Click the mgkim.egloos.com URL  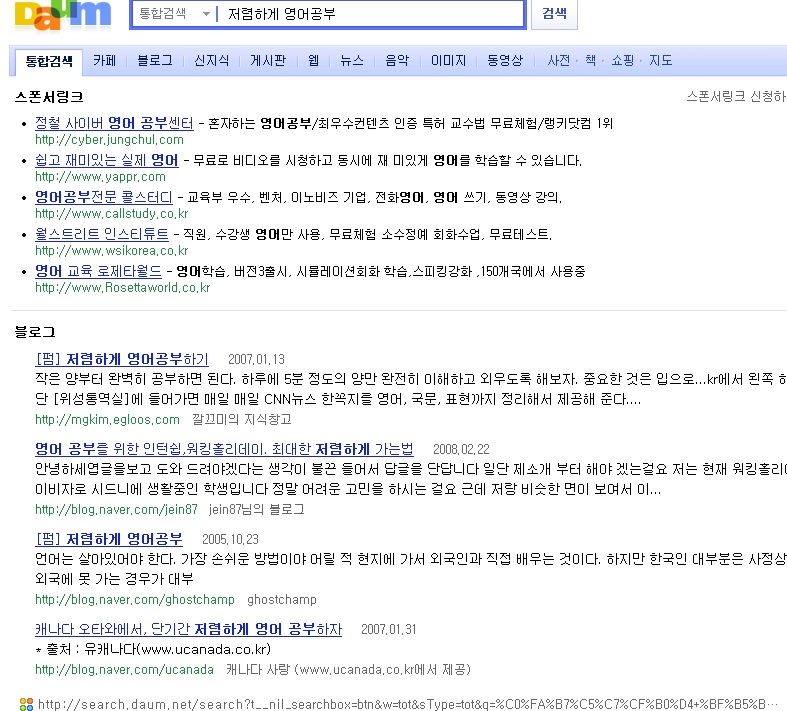107,419
